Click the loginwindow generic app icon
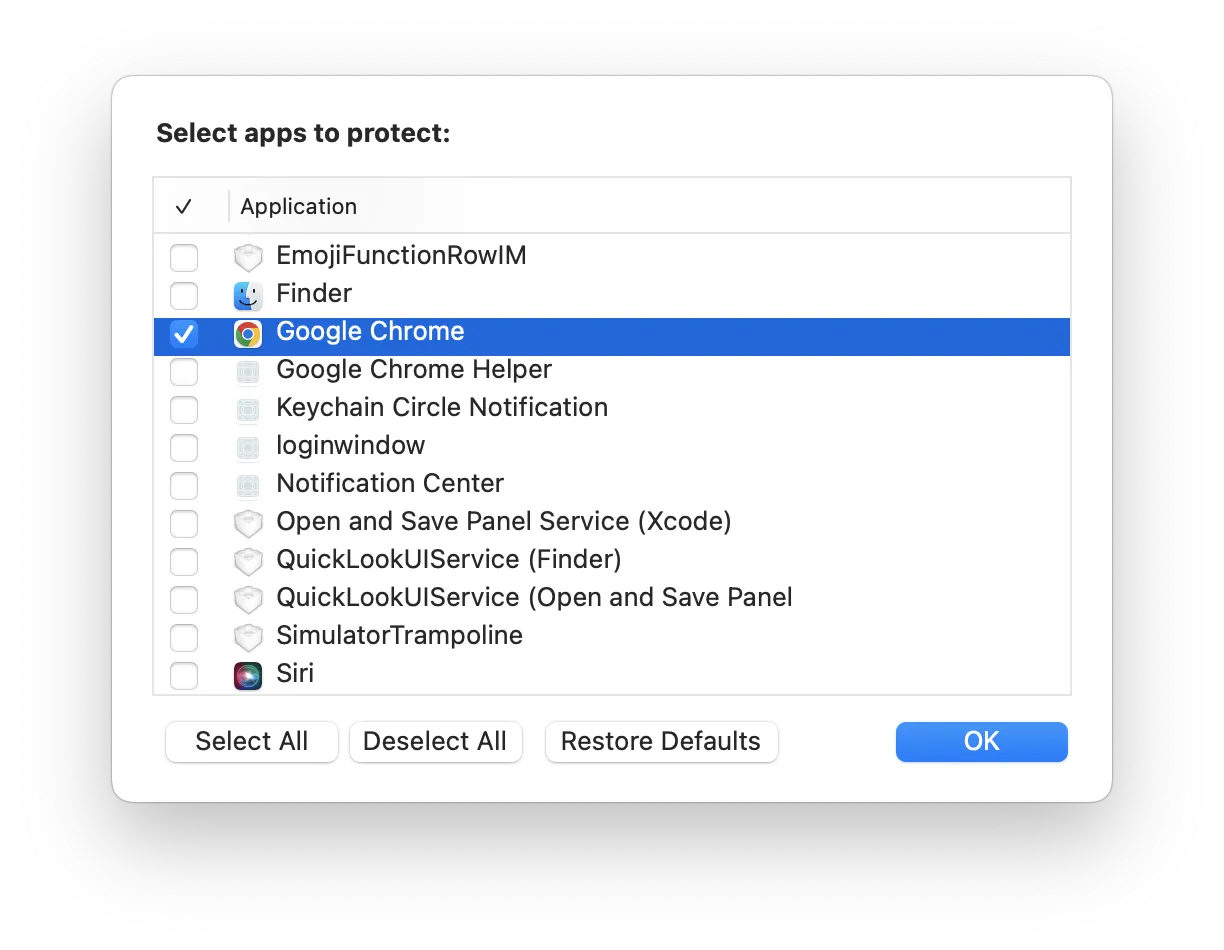 click(247, 447)
